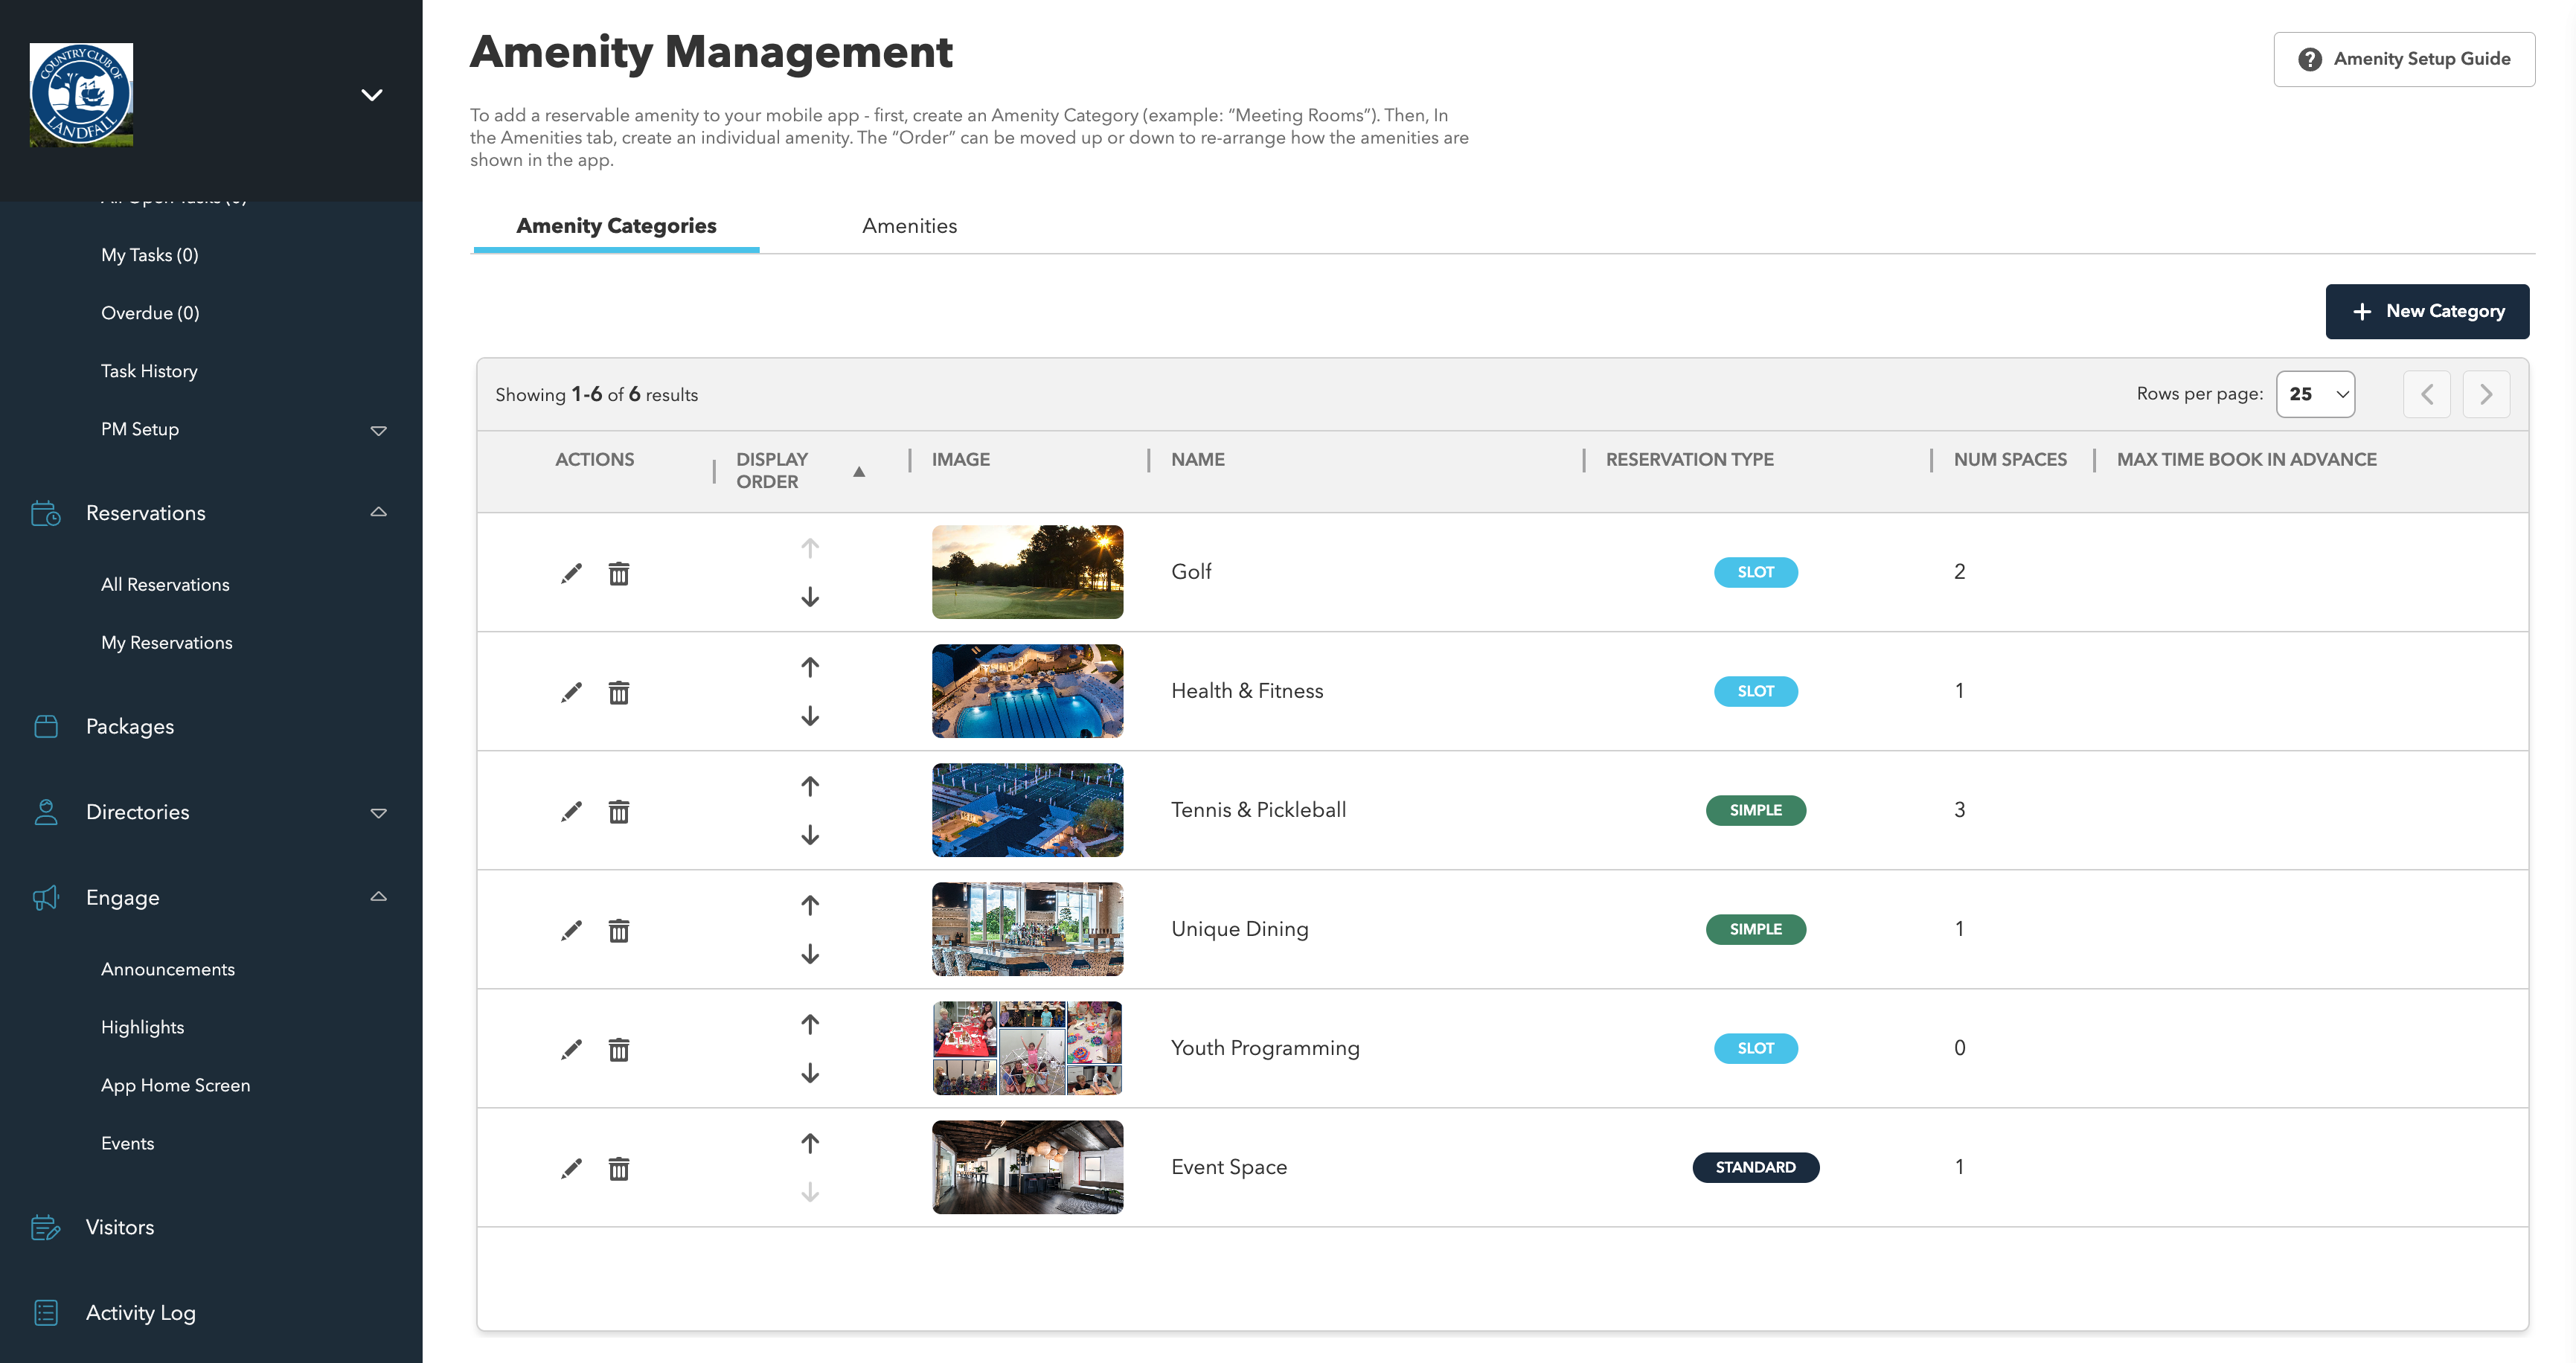Viewport: 2576px width, 1363px height.
Task: Expand the Directories sidebar section
Action: [x=378, y=812]
